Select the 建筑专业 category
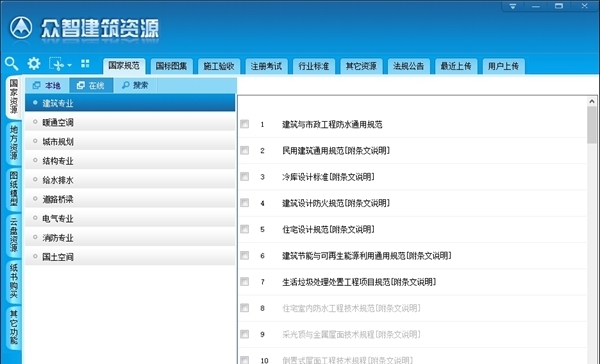The width and height of the screenshot is (600, 364). tap(130, 103)
